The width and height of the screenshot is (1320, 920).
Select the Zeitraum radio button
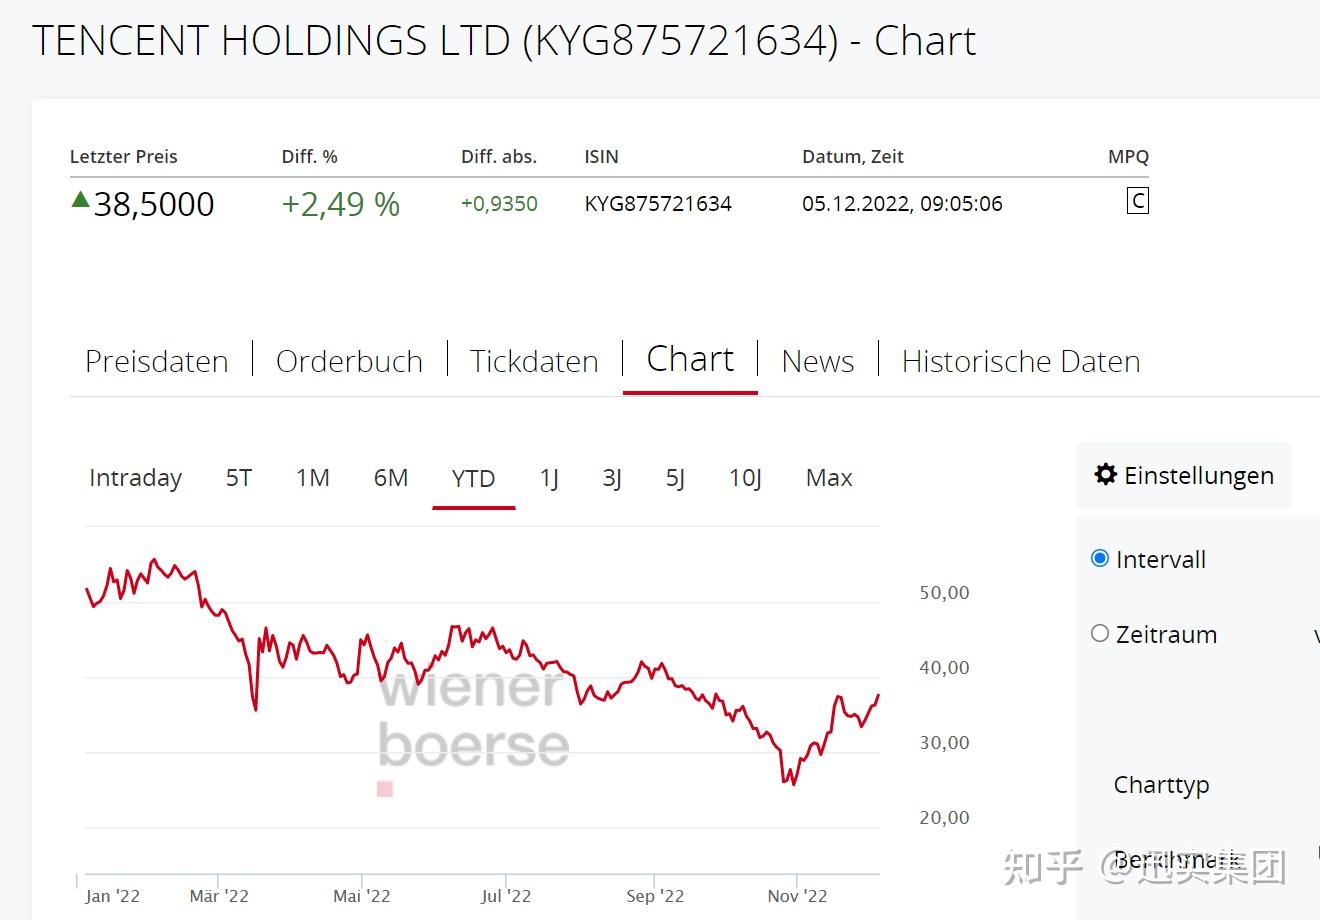click(x=1100, y=633)
